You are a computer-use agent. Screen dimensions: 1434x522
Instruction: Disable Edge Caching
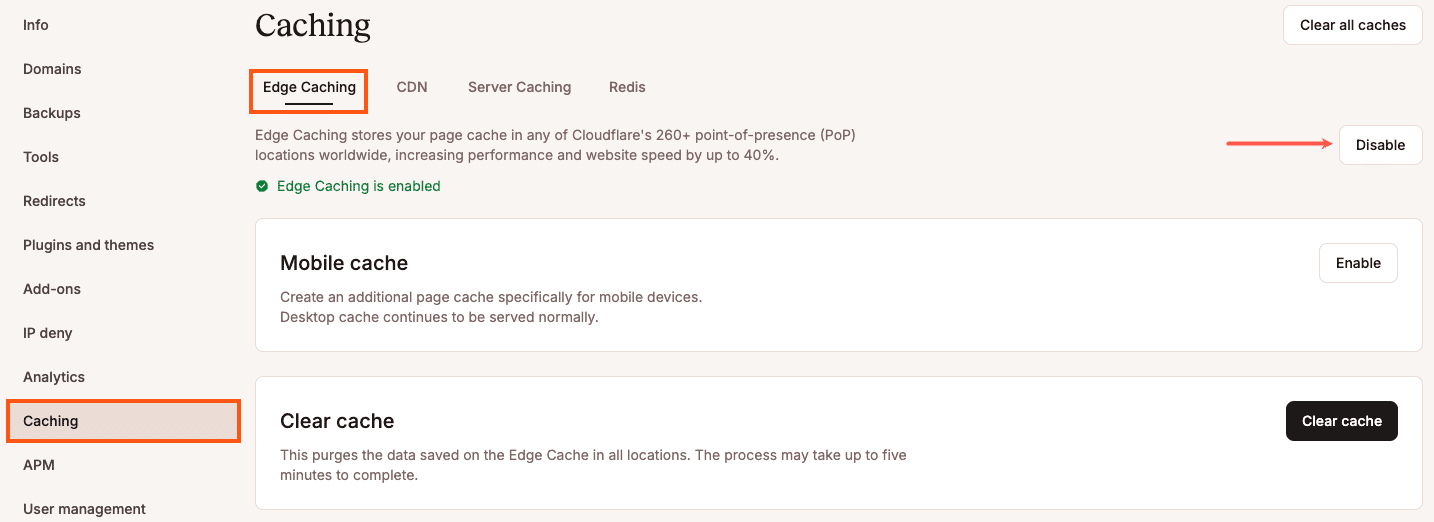(x=1380, y=145)
